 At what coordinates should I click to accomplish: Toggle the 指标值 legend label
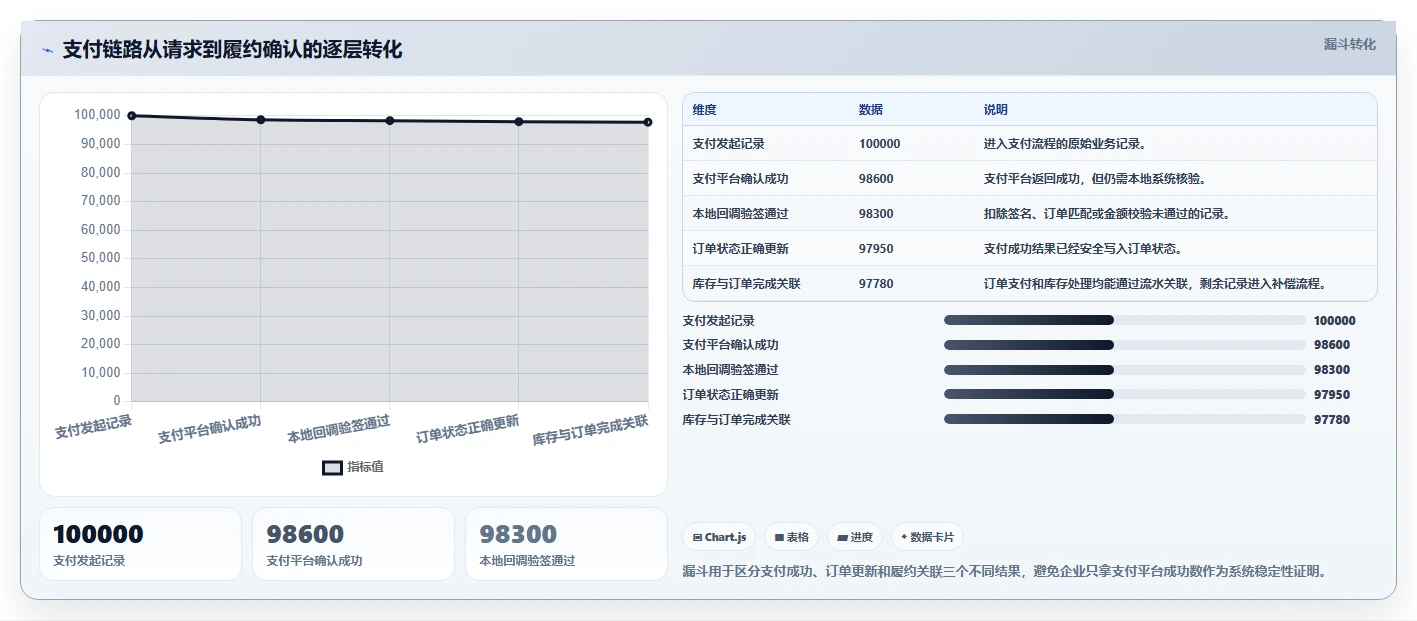(x=365, y=468)
